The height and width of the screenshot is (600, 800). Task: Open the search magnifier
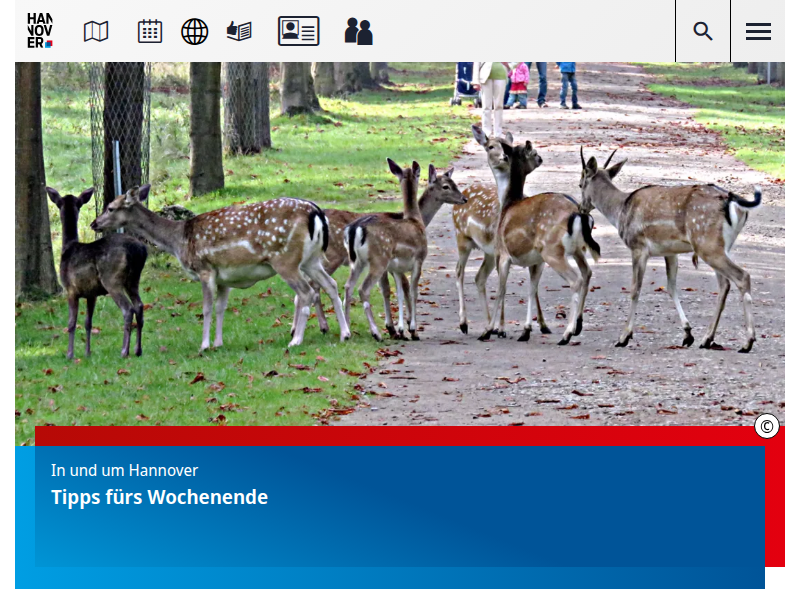point(703,31)
